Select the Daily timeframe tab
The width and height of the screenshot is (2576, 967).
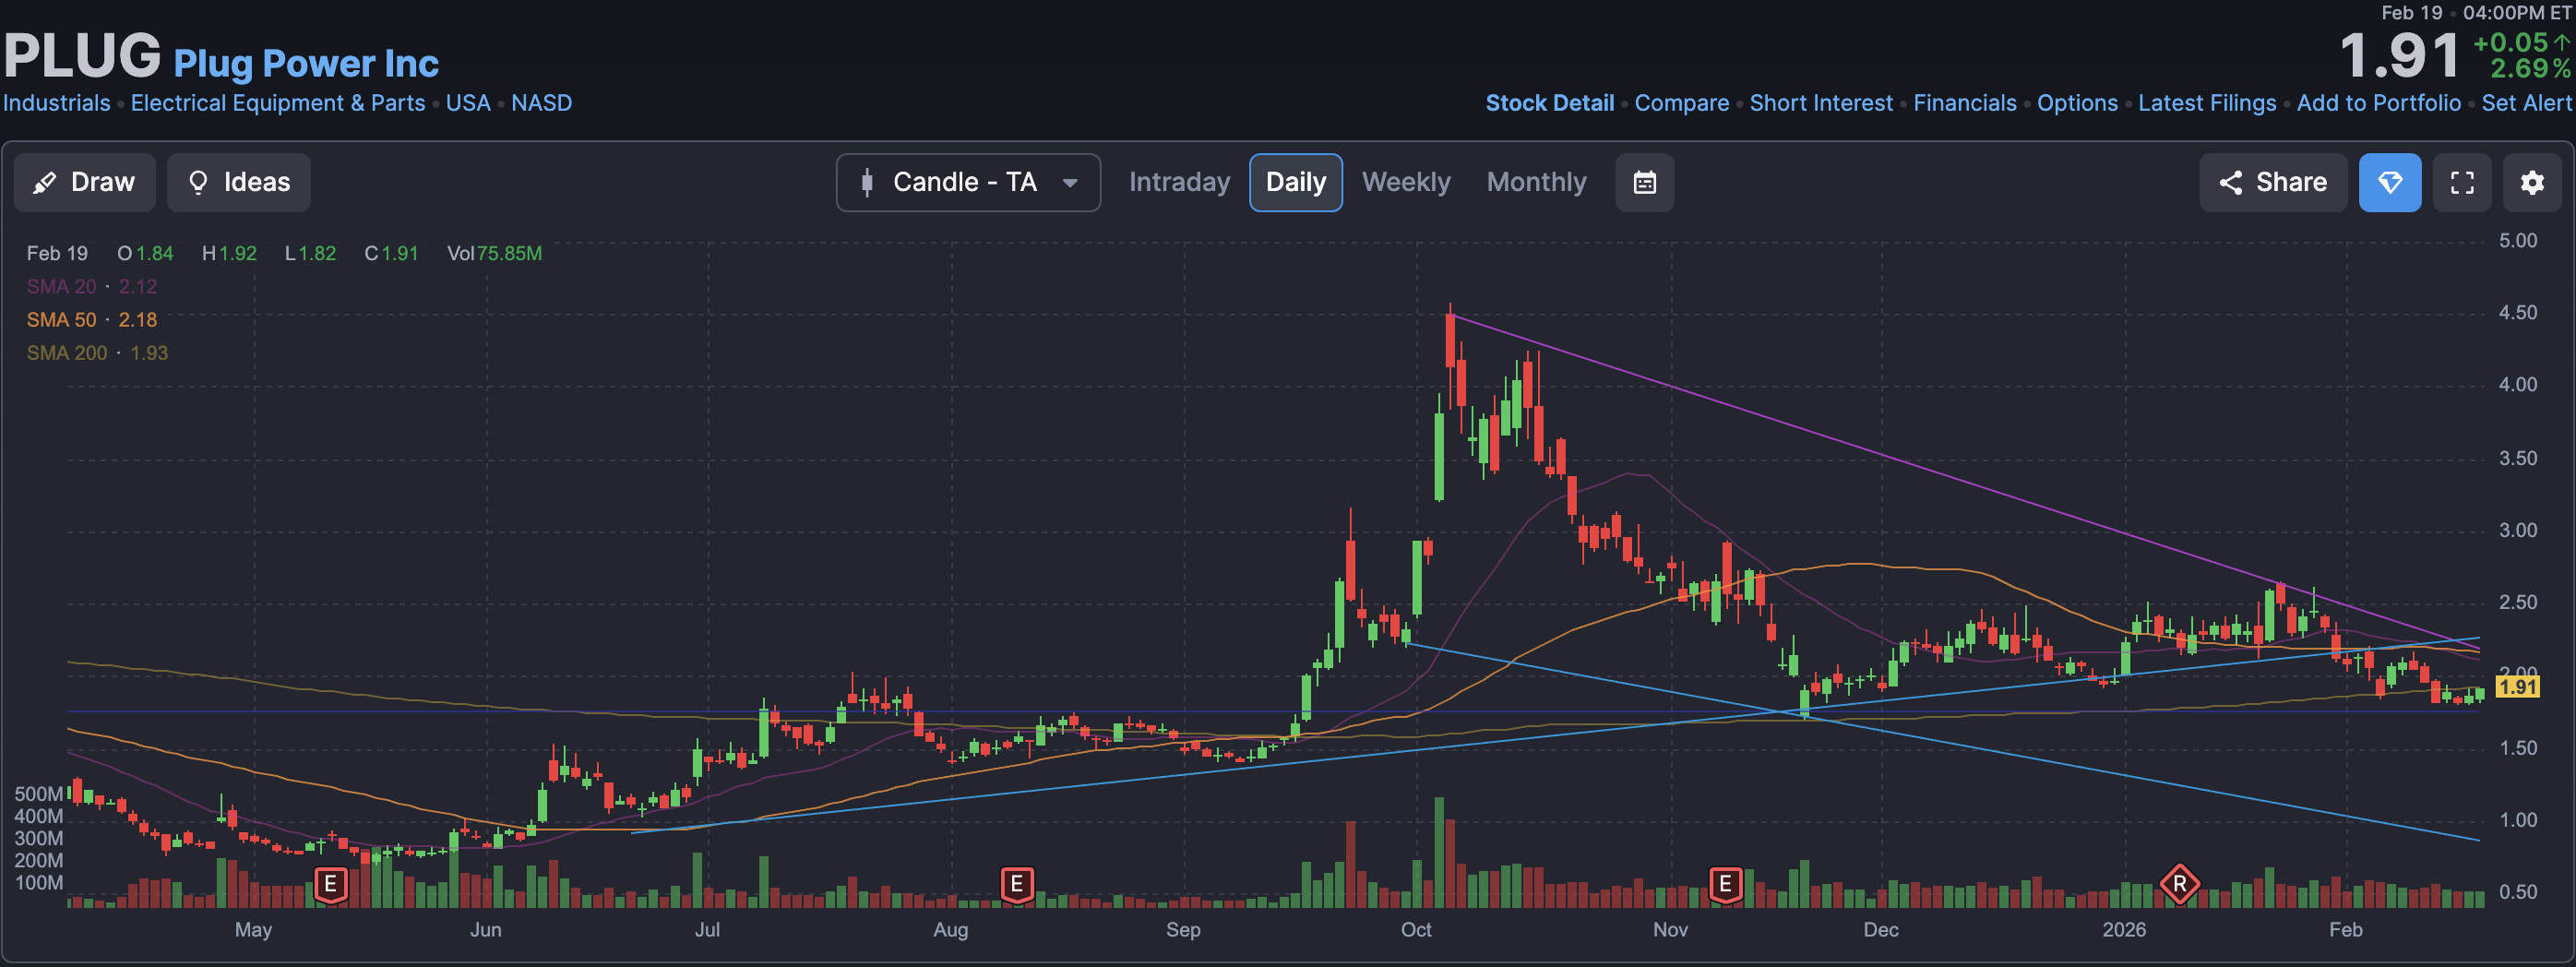click(x=1295, y=182)
